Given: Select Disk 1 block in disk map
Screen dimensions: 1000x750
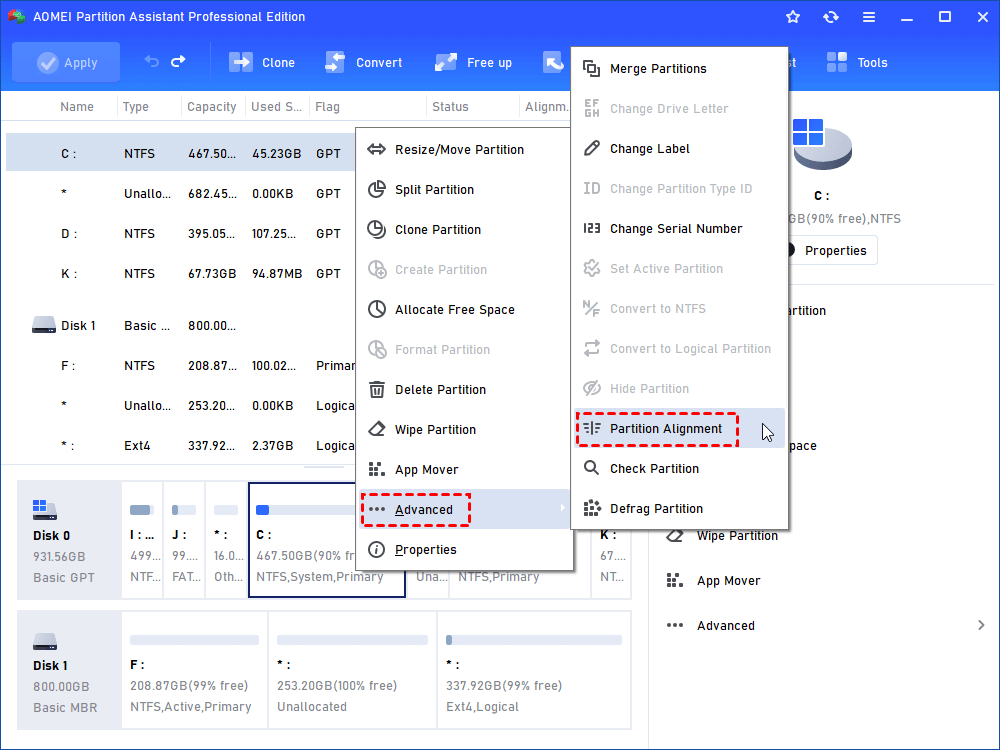Looking at the screenshot, I should click(x=69, y=670).
